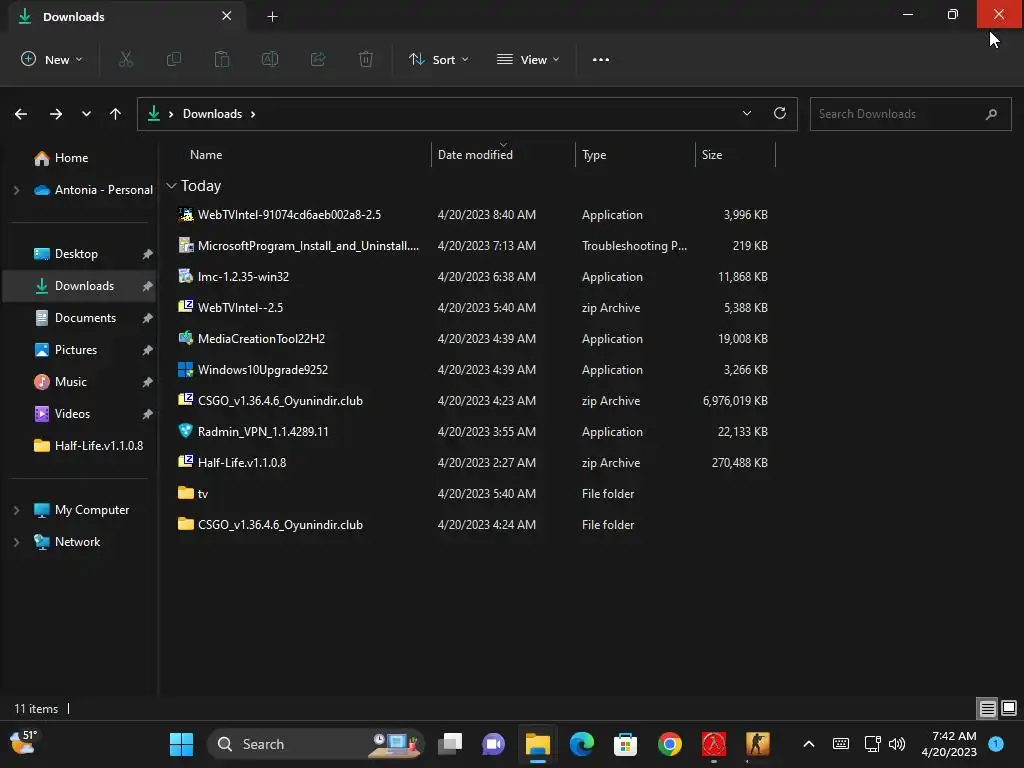Open the Sort dropdown menu
The width and height of the screenshot is (1024, 768).
[439, 59]
